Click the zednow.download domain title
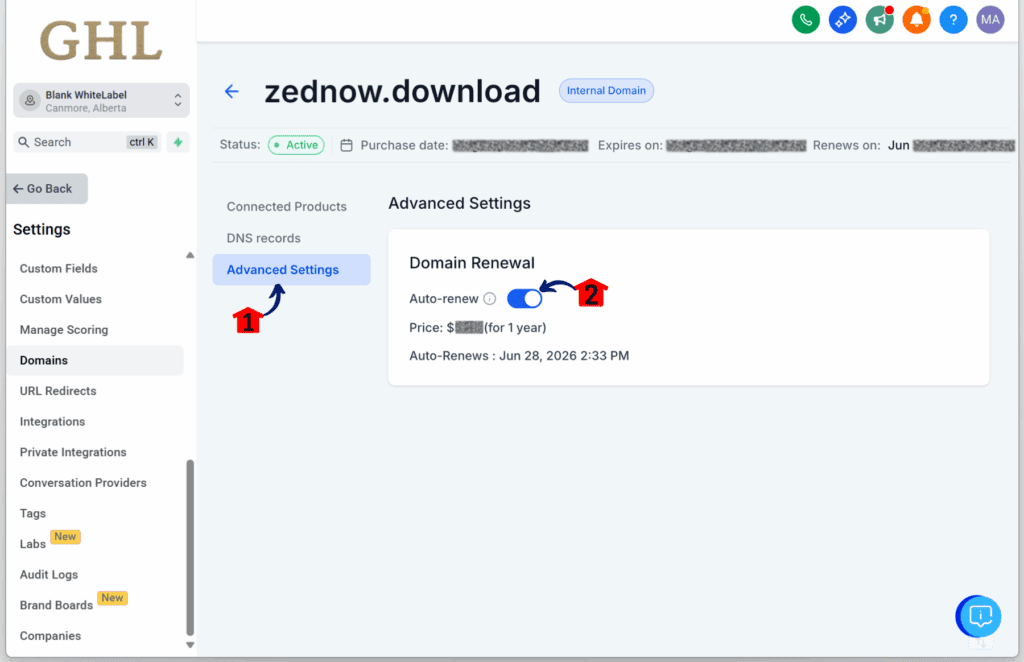 [402, 91]
